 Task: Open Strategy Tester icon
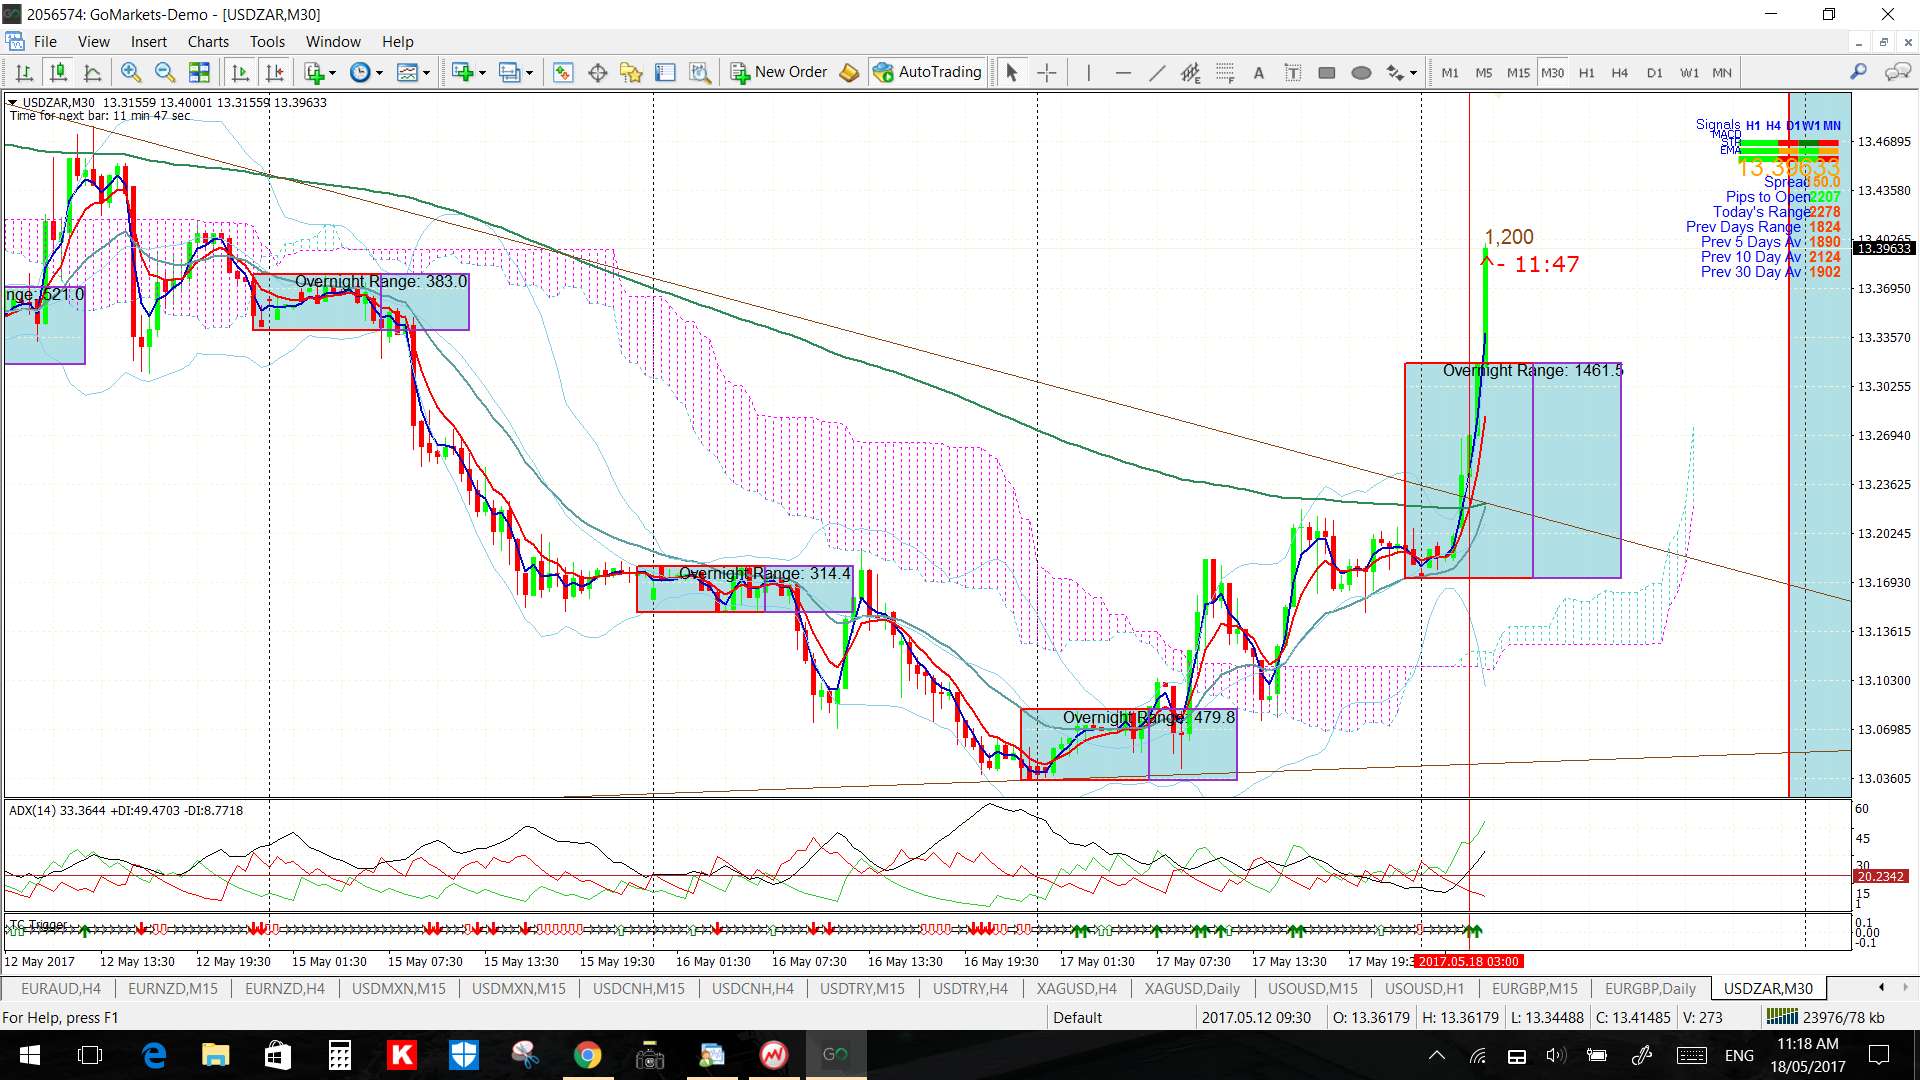[x=700, y=72]
